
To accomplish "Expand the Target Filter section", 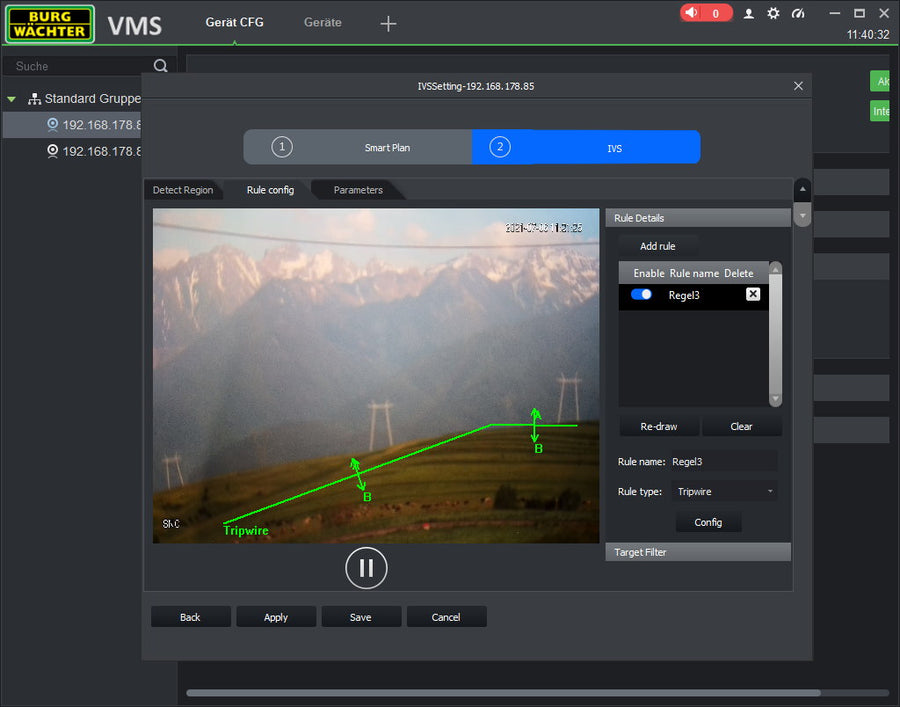I will (697, 552).
